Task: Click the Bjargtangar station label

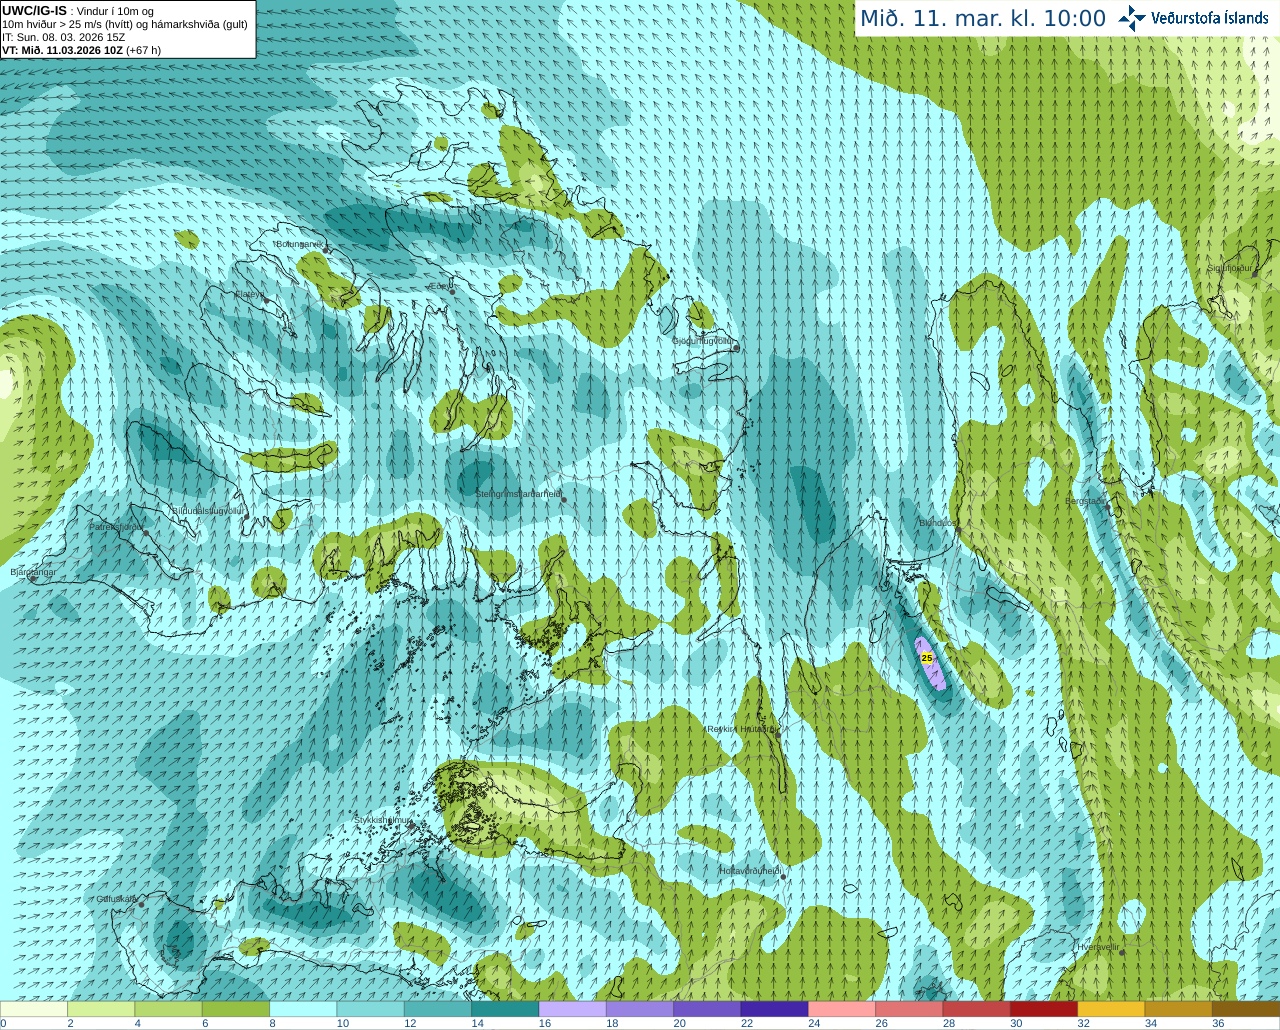Action: [32, 572]
